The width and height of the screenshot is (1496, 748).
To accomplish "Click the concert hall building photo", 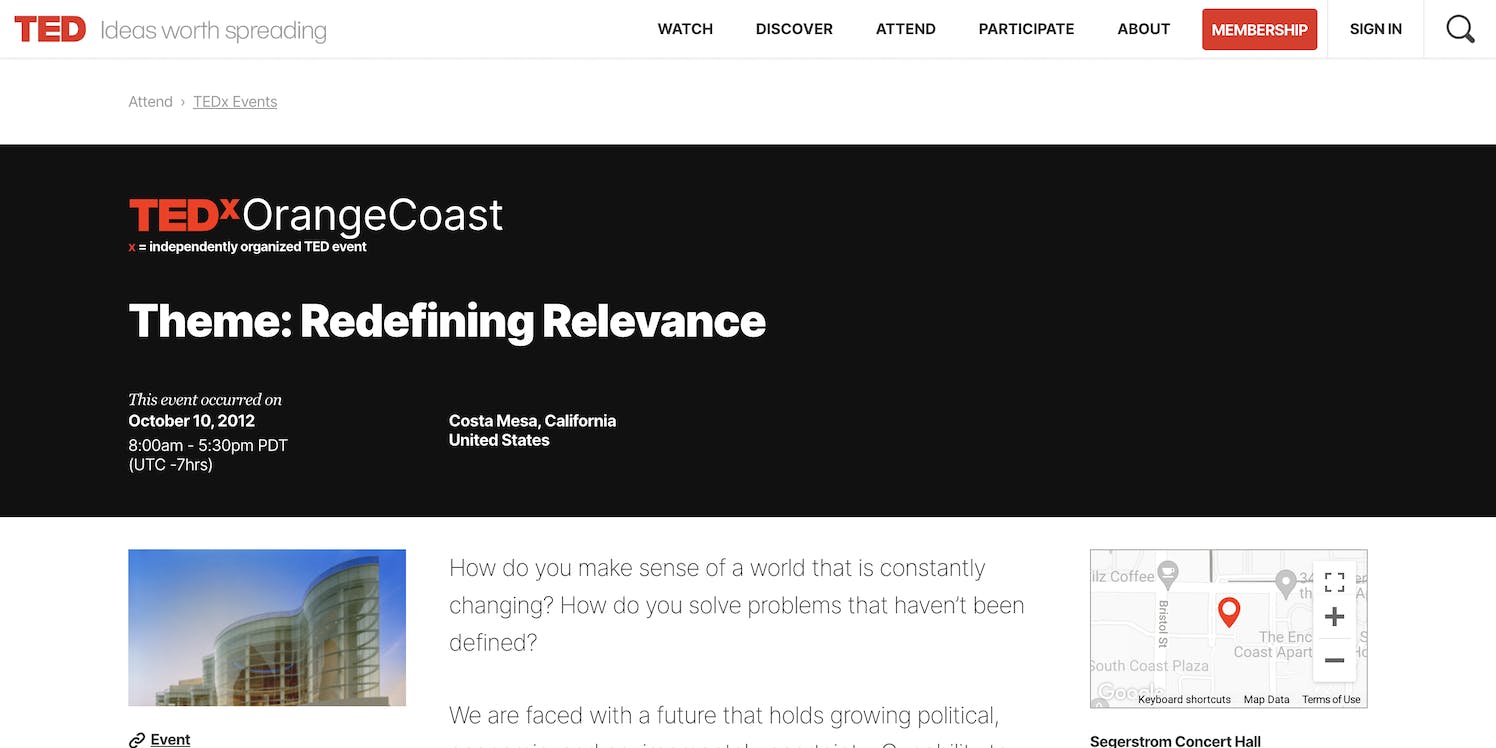I will (x=267, y=628).
